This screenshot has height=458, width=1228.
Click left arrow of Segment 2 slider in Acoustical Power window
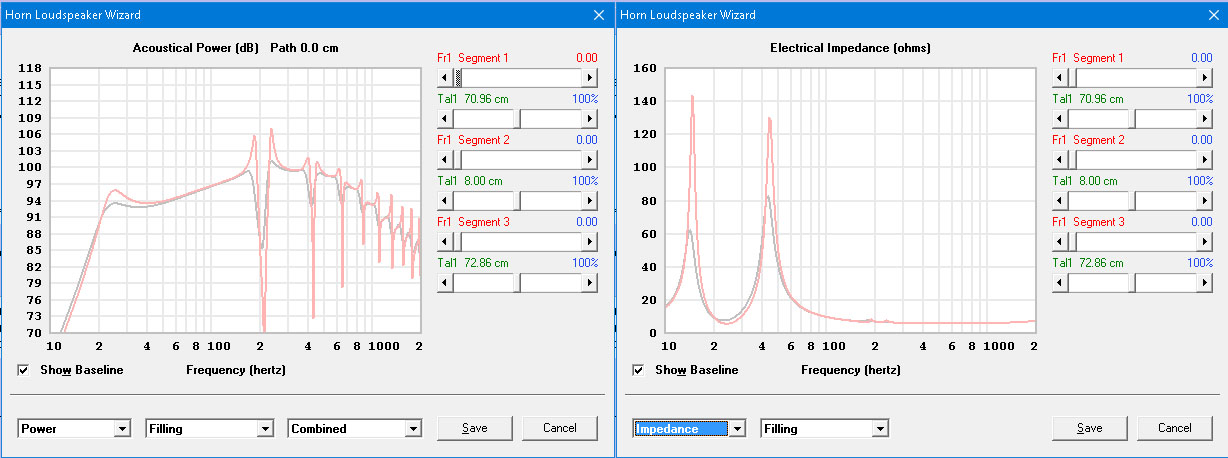(446, 159)
